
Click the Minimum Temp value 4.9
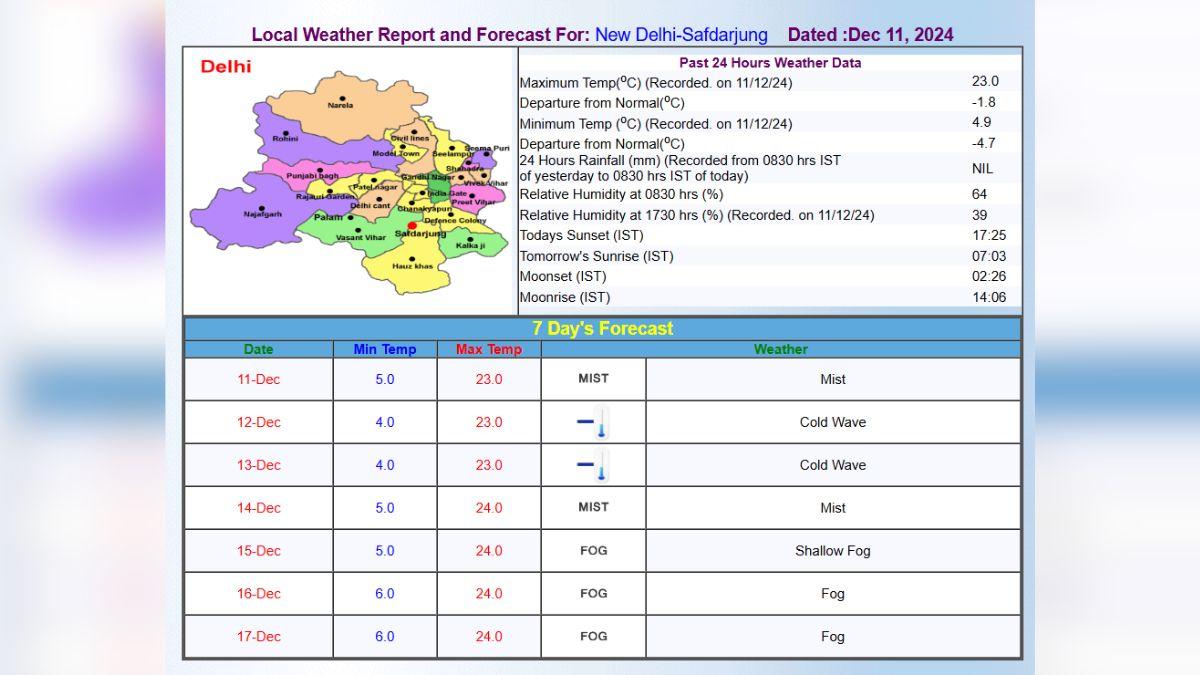click(981, 123)
